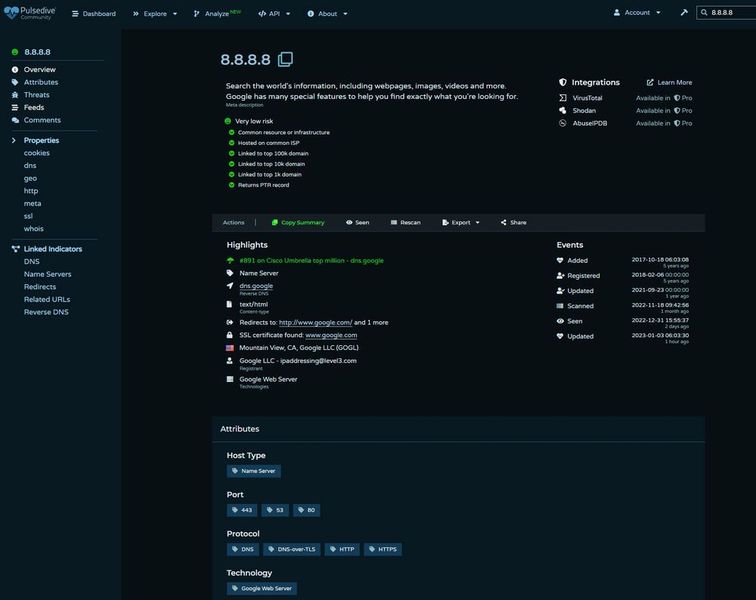This screenshot has height=600, width=756.
Task: Go to Attributes in the sidebar
Action: click(x=41, y=82)
